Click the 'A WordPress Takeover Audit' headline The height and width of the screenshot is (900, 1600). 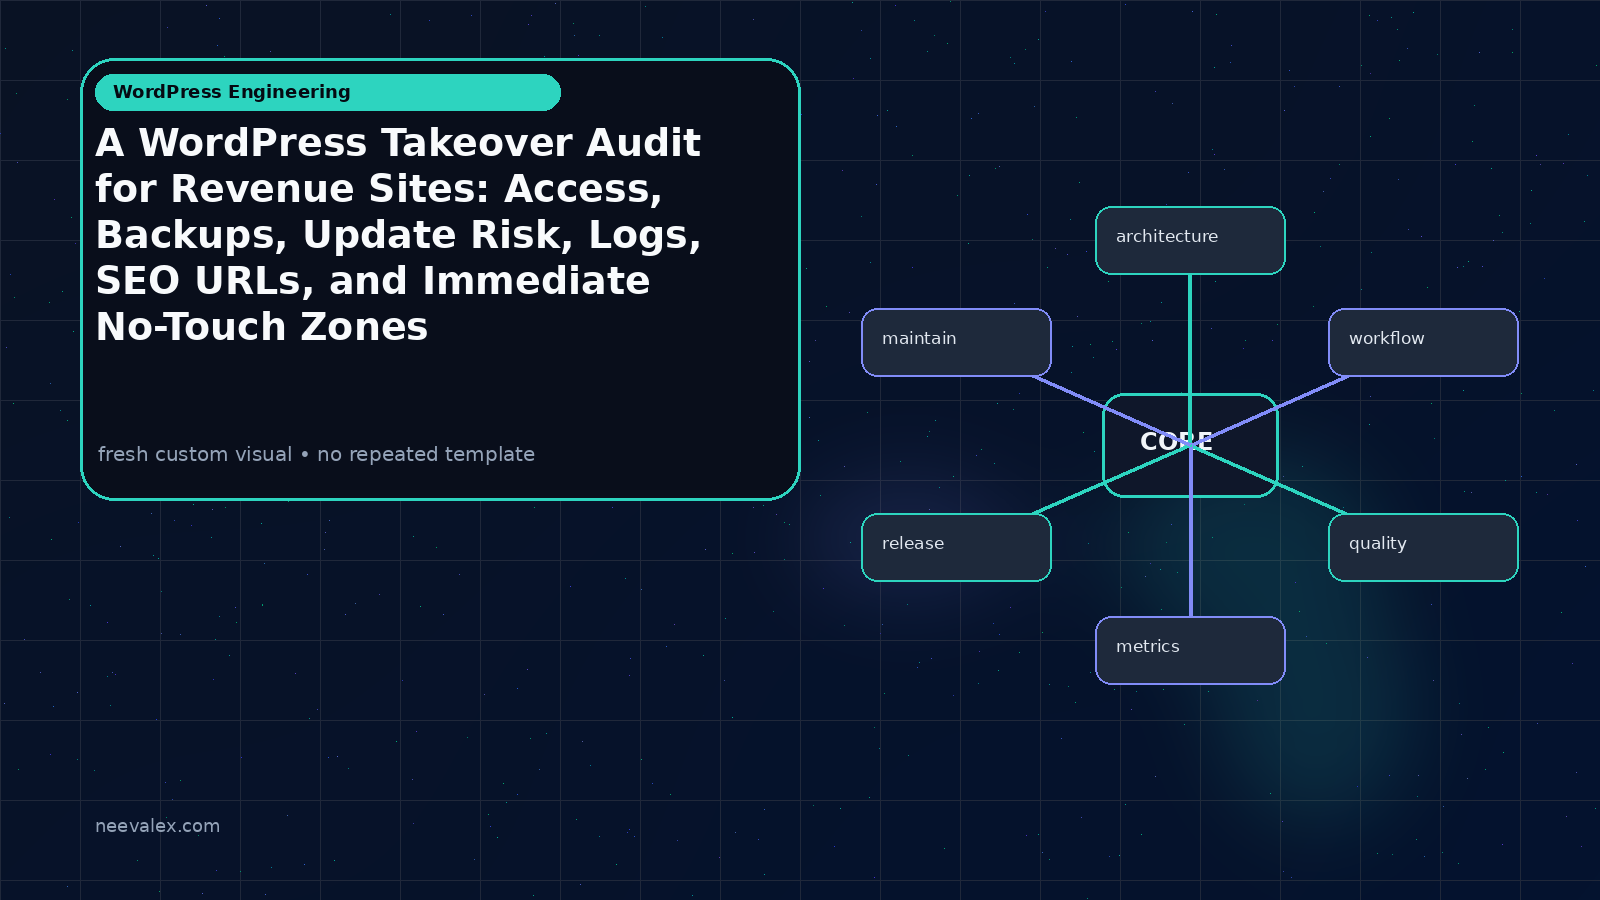(x=398, y=234)
